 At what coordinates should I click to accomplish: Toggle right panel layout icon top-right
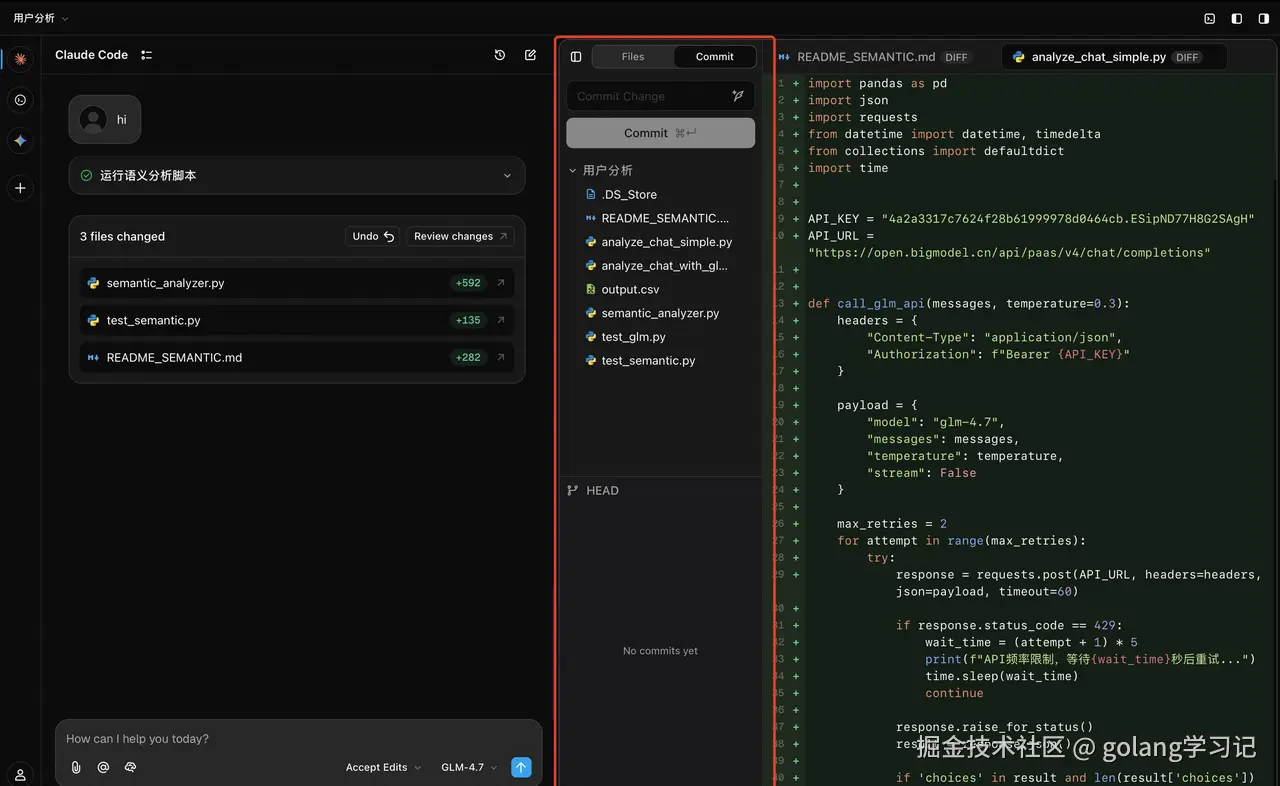(1264, 18)
